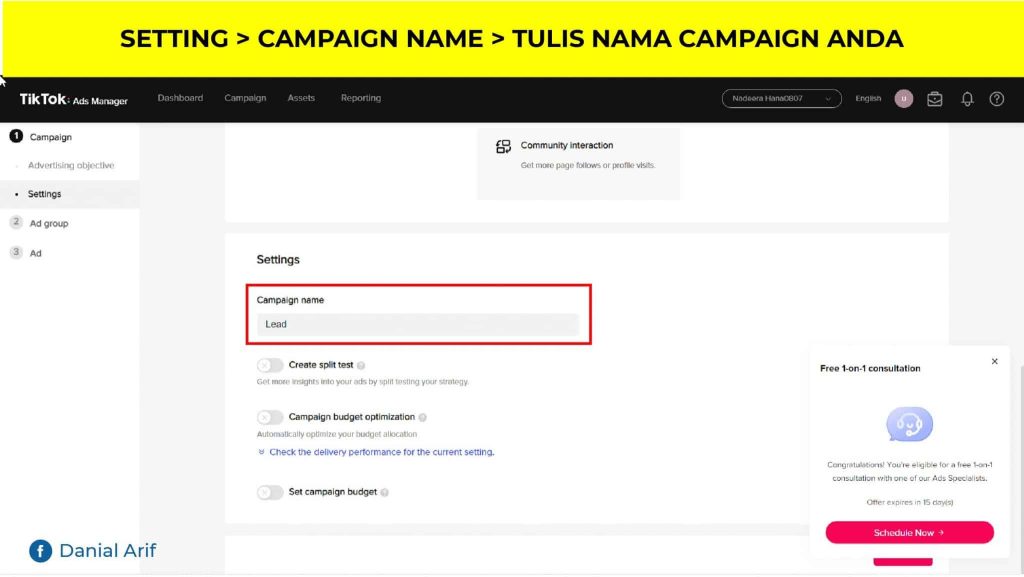Click the user profile avatar
The width and height of the screenshot is (1024, 577).
tap(904, 99)
